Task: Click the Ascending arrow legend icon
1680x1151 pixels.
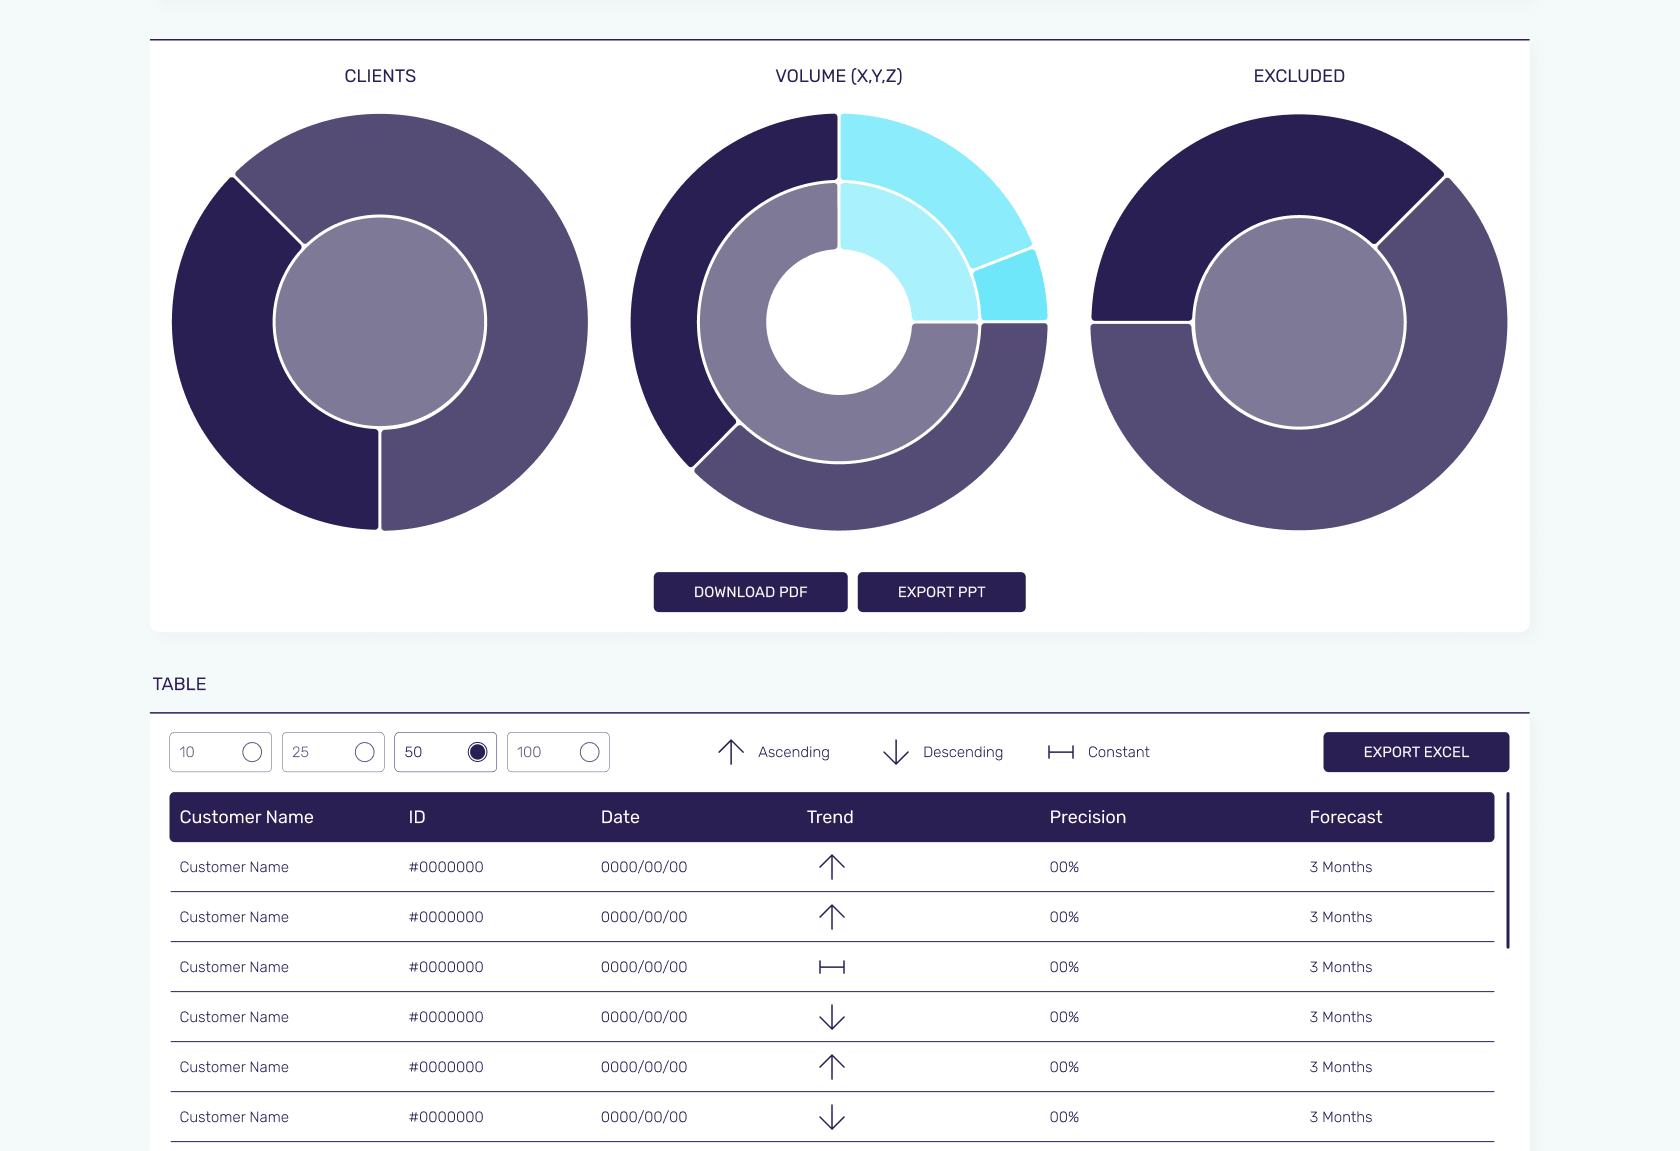Action: (x=731, y=752)
